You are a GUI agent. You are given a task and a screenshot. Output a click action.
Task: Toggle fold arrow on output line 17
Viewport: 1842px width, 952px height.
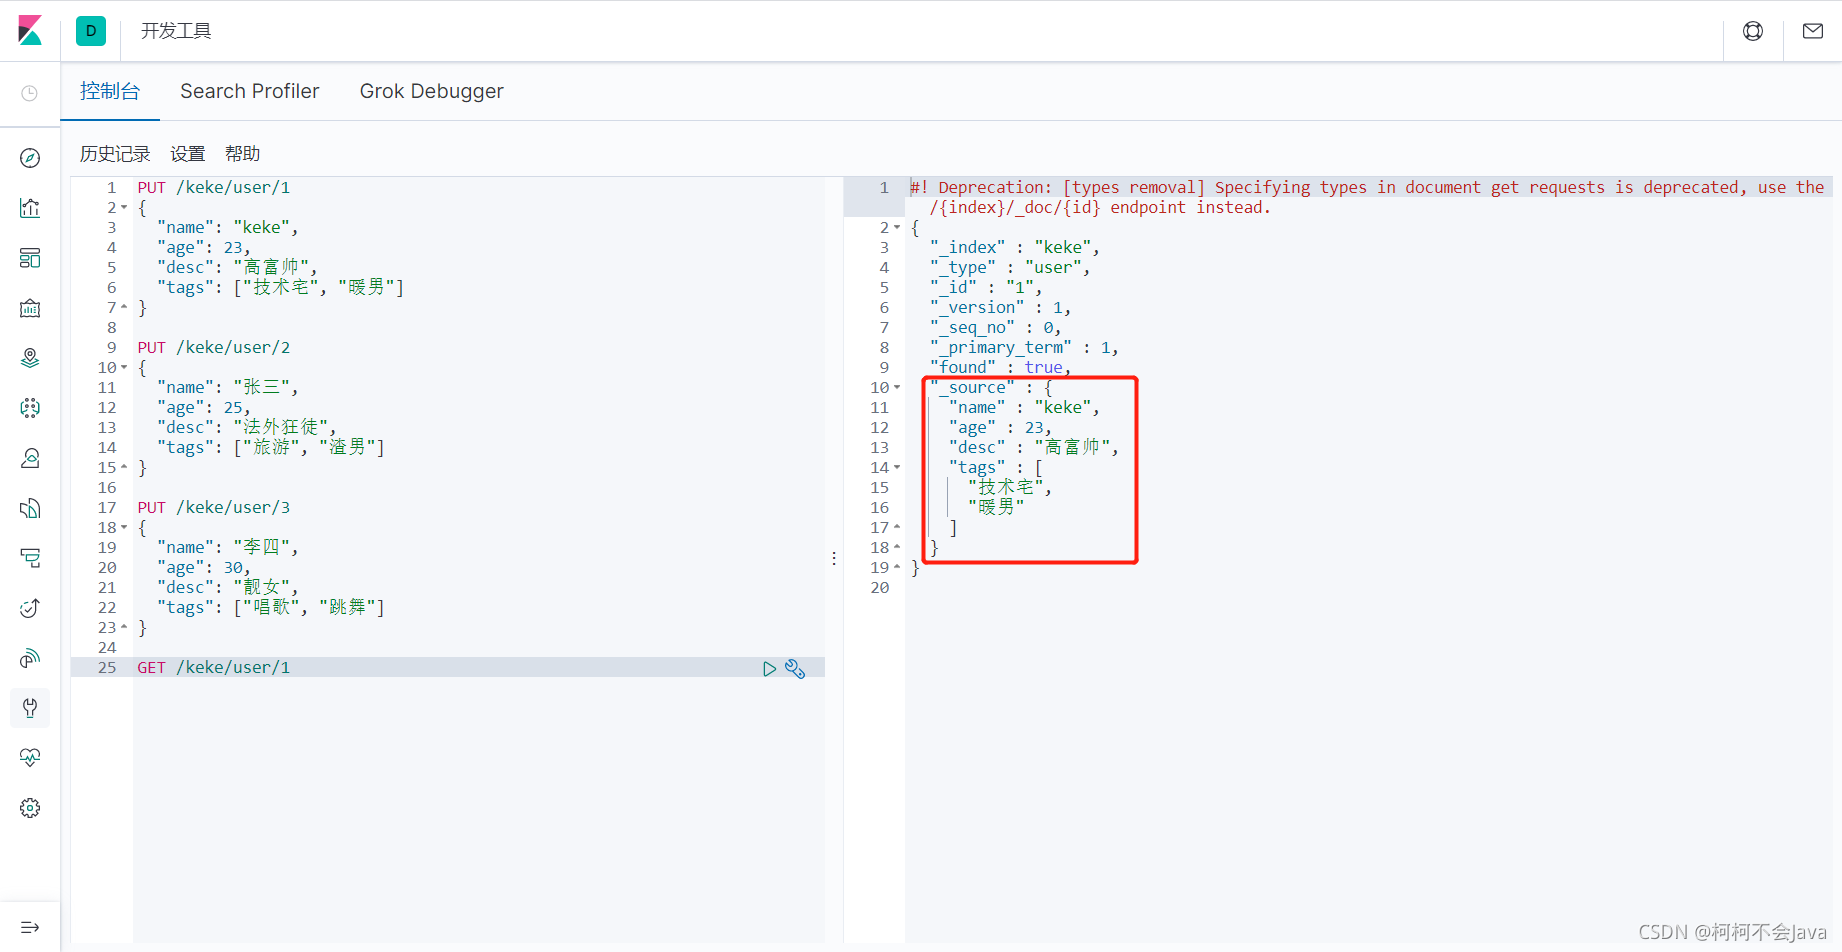(897, 527)
